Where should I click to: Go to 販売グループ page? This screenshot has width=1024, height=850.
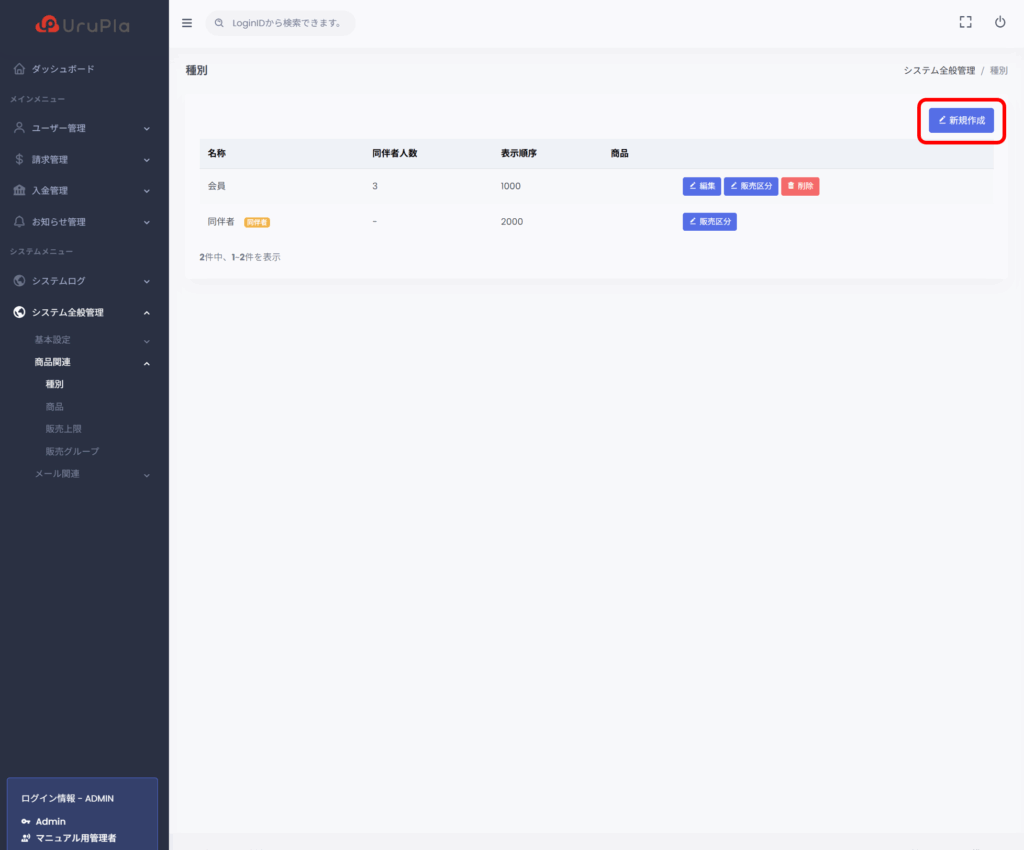72,451
